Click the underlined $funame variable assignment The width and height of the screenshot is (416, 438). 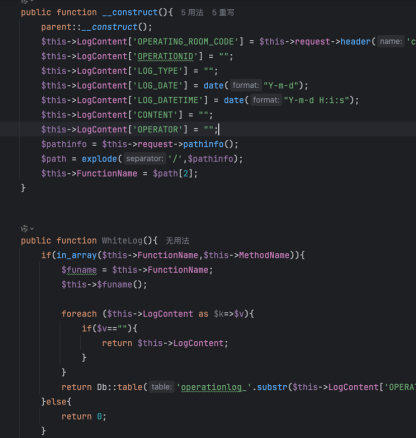79,270
